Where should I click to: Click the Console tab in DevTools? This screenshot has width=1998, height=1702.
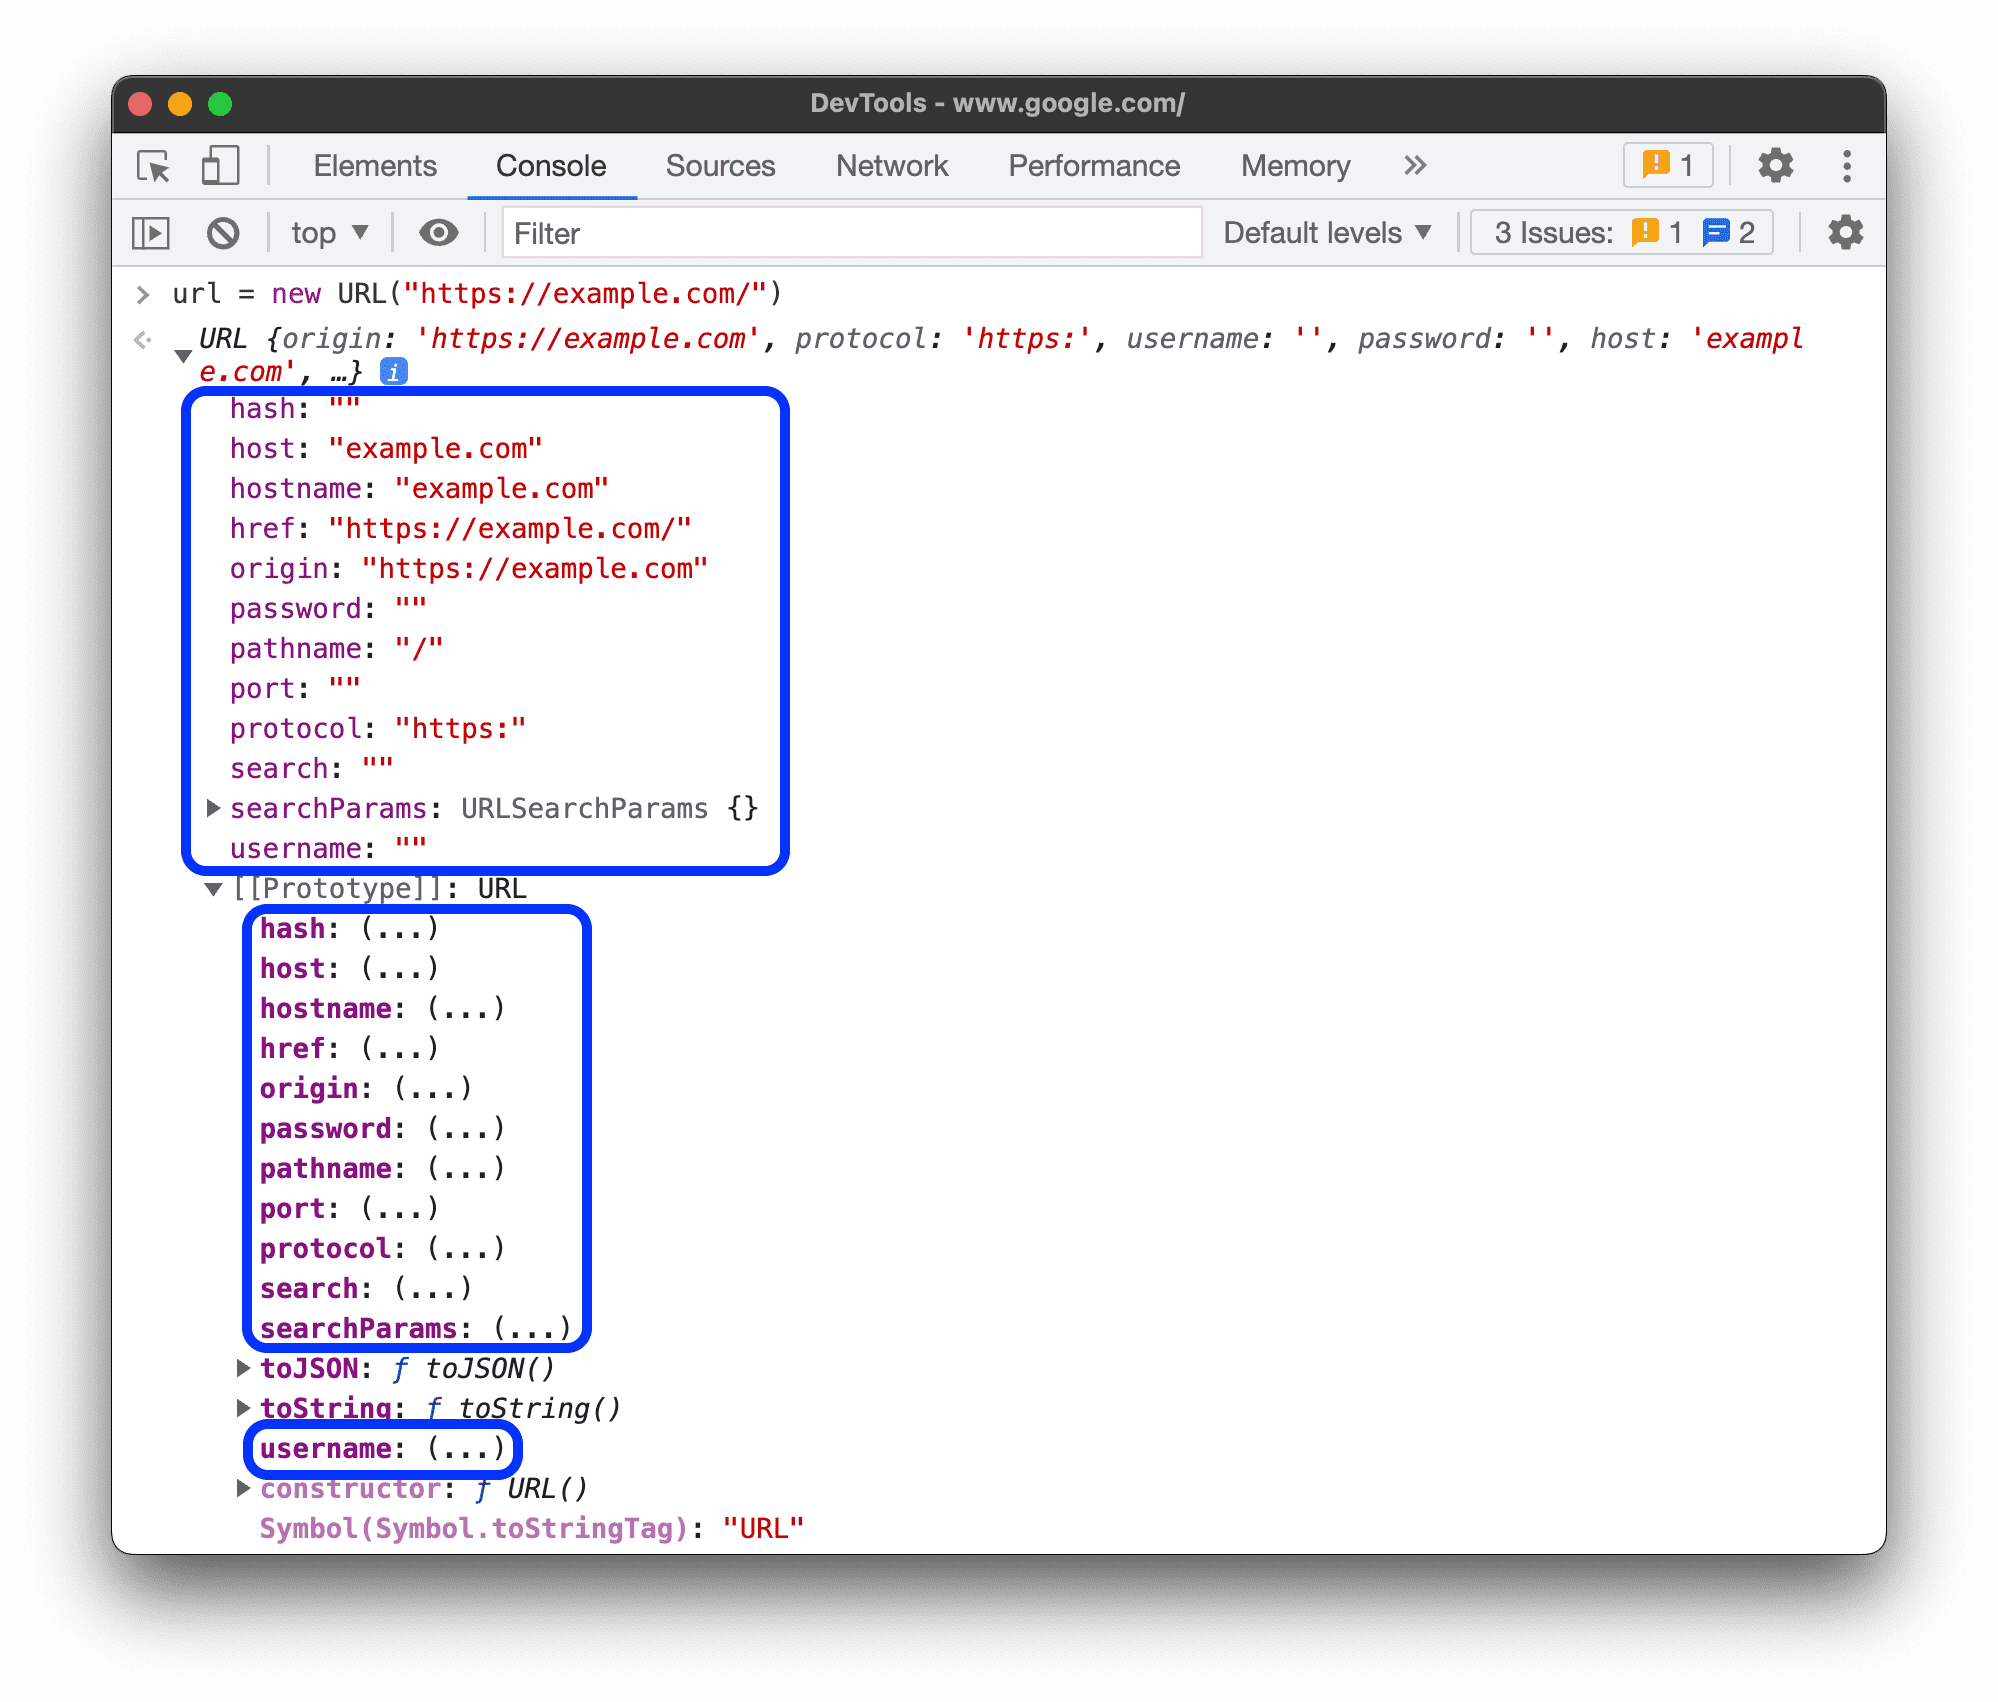pyautogui.click(x=547, y=164)
